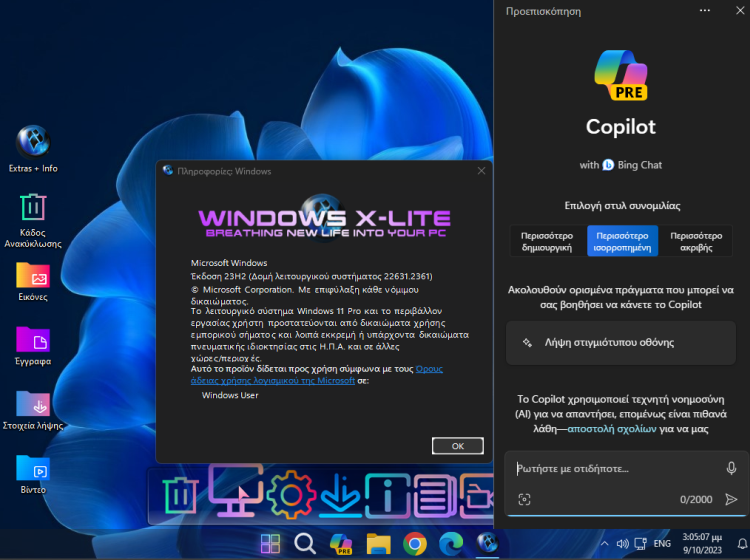Click the taskbar Search magnifier icon
The width and height of the screenshot is (750, 560).
(305, 544)
